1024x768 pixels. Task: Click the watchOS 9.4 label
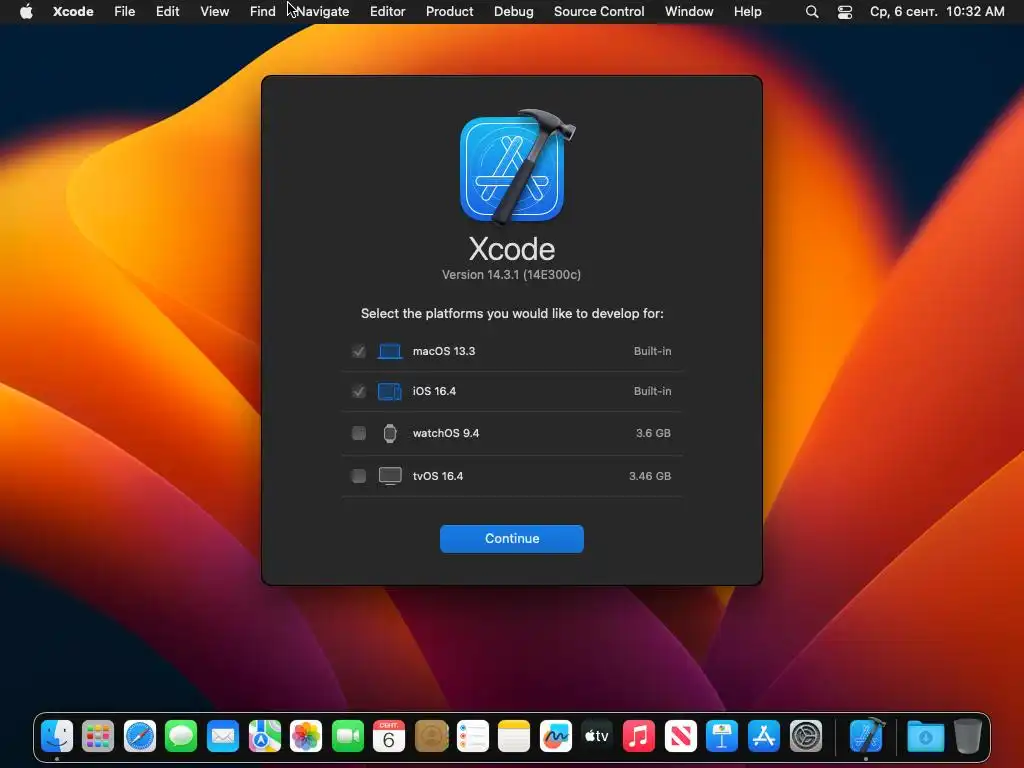pyautogui.click(x=446, y=433)
